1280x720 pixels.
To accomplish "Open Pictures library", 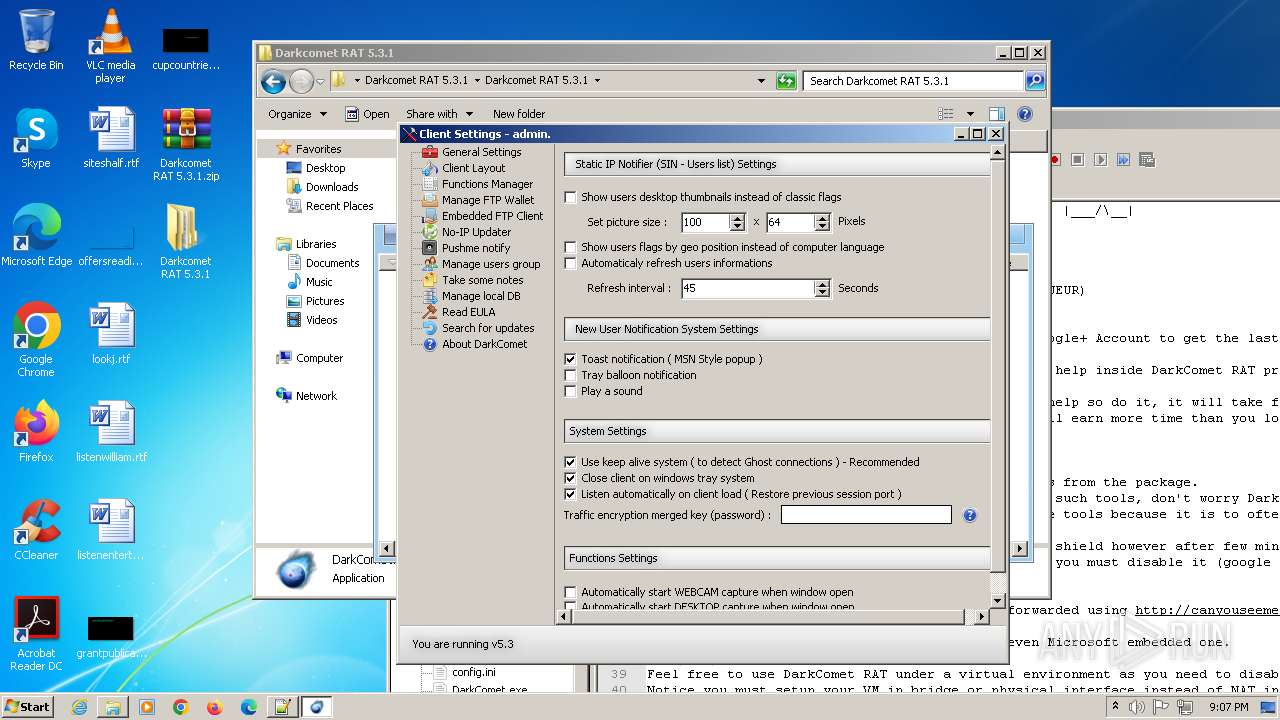I will pos(315,301).
